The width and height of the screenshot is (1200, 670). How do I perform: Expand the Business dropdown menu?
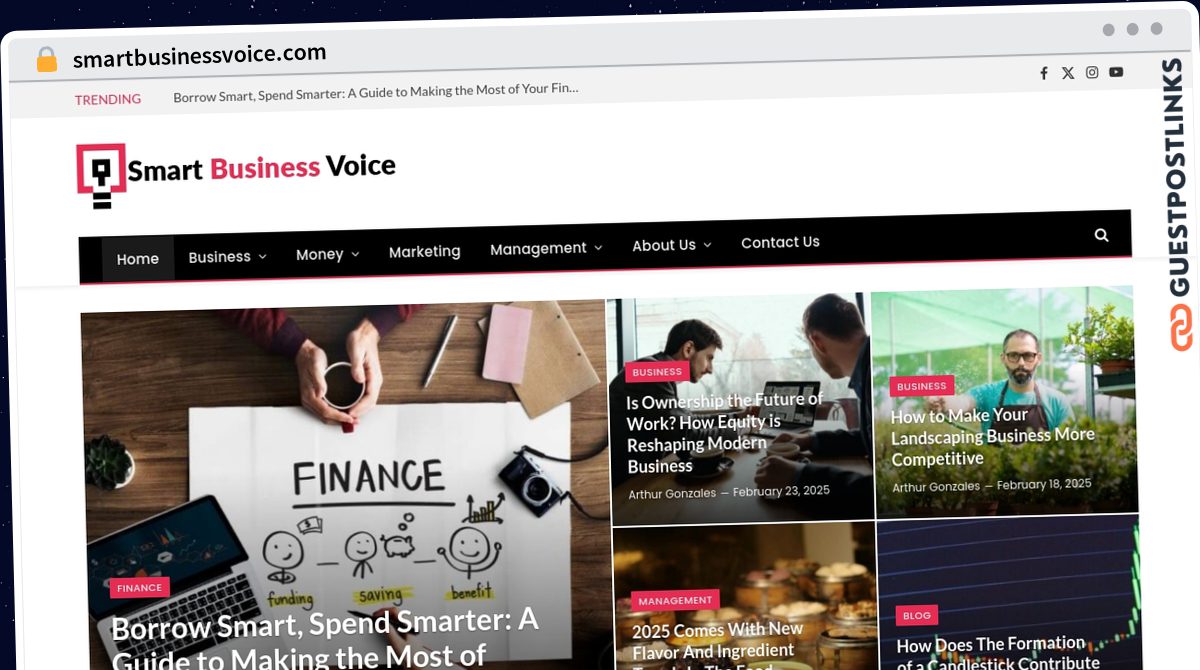click(227, 257)
